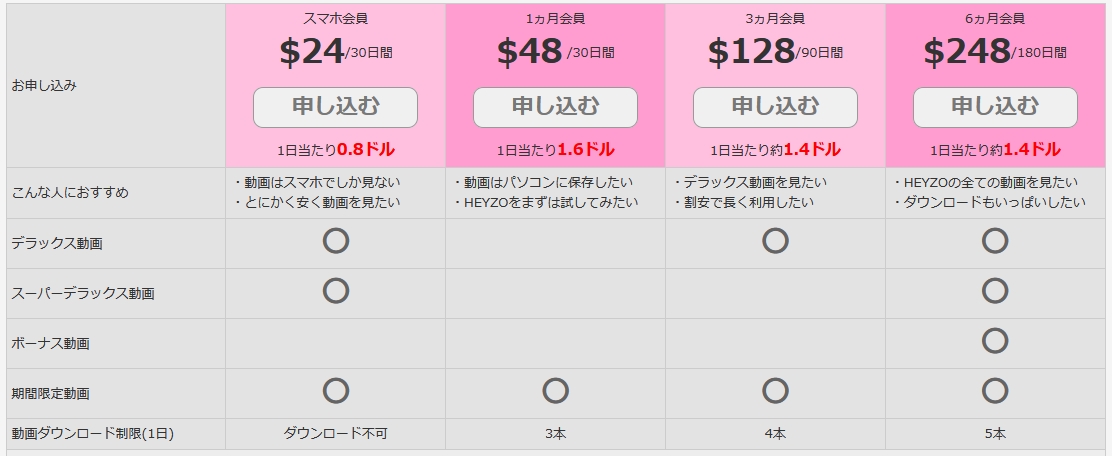This screenshot has width=1112, height=456.
Task: Click ボーナス動画 circle mark for 6ヵ月会員
Action: [x=995, y=341]
